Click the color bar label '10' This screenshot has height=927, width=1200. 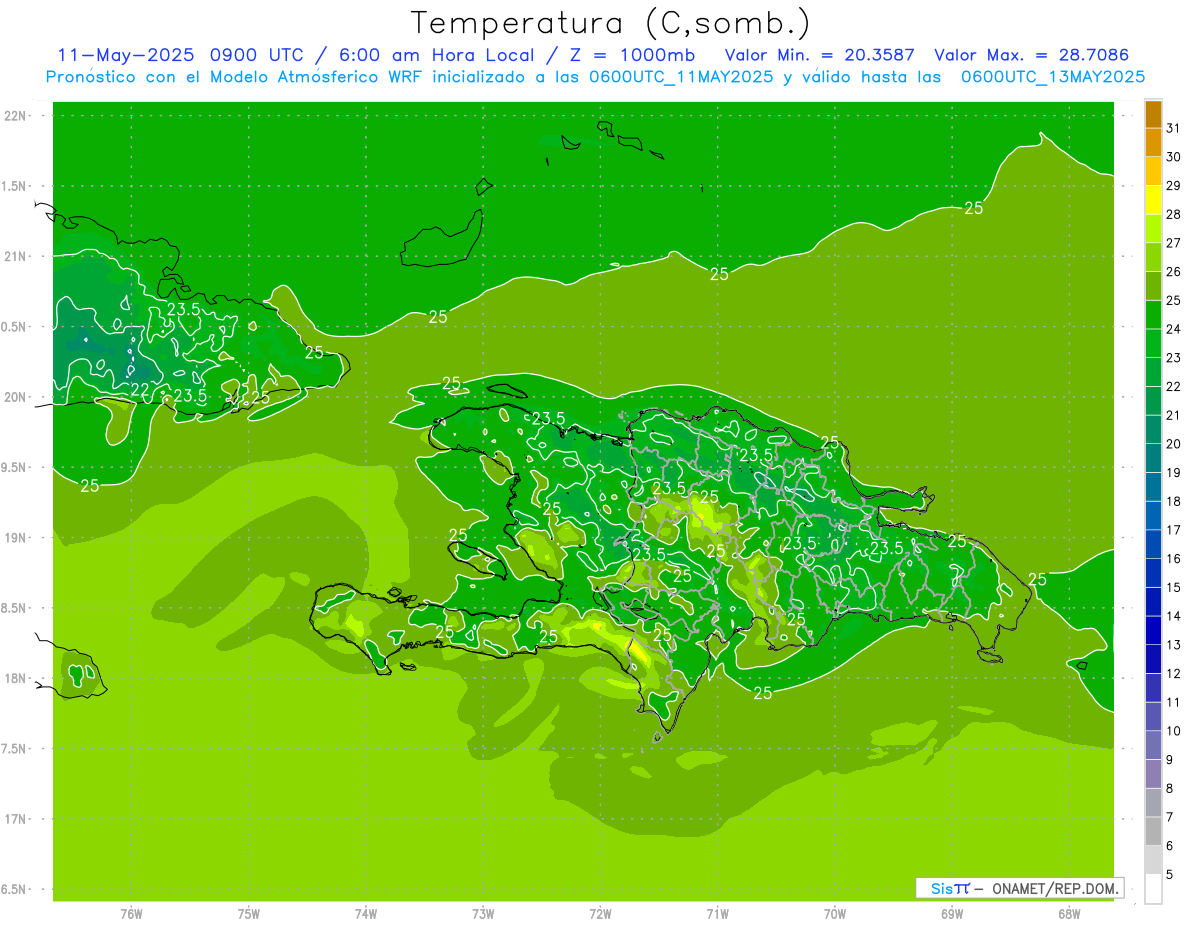[x=1173, y=730]
